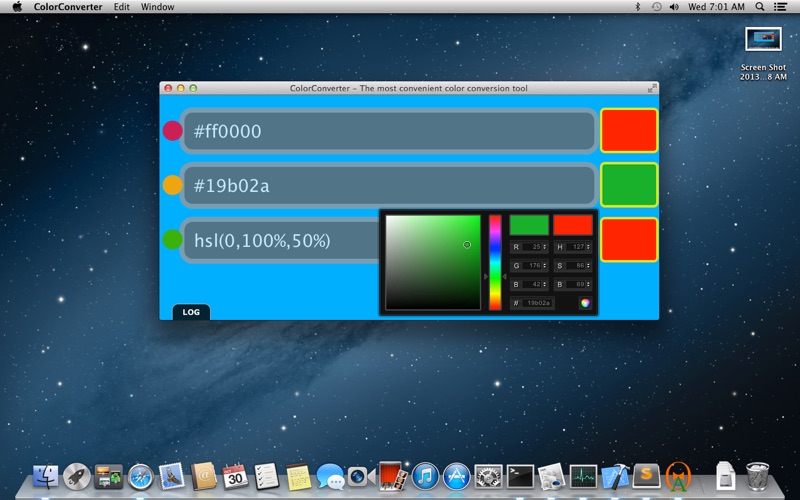Click the #19b02a input field

tap(389, 185)
